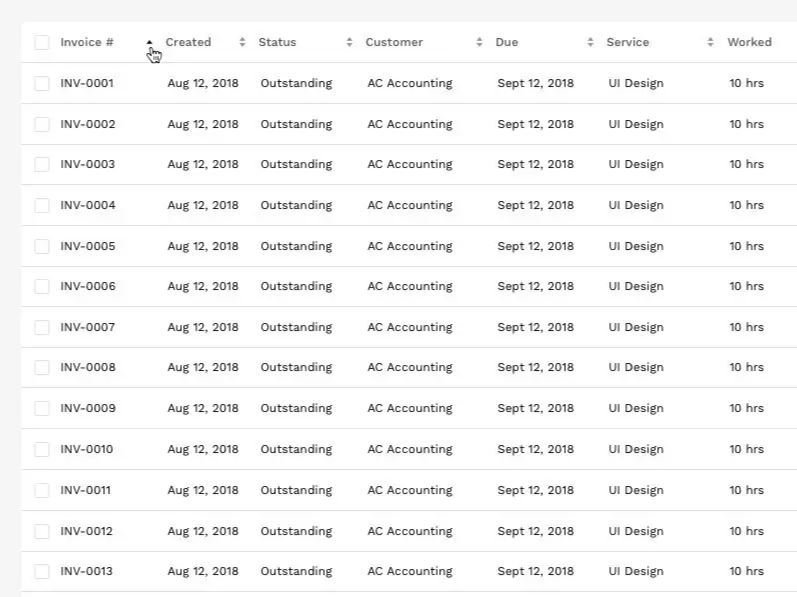This screenshot has height=597, width=797.
Task: Sort by Invoice # column arrow
Action: pyautogui.click(x=149, y=42)
